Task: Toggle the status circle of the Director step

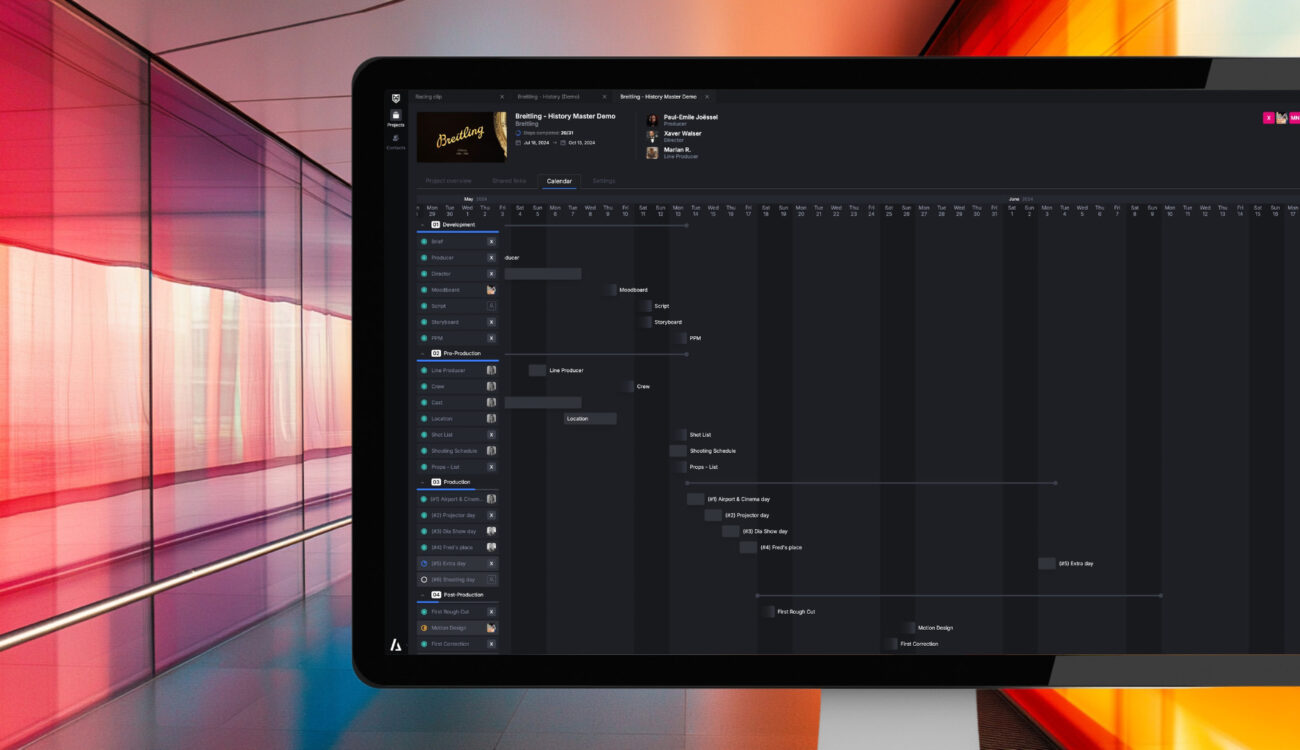Action: point(424,274)
